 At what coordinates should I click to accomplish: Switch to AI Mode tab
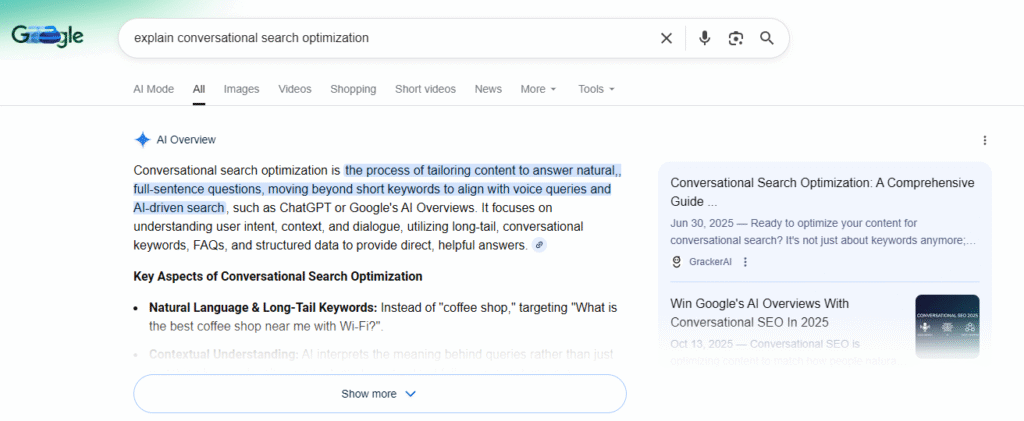click(153, 89)
